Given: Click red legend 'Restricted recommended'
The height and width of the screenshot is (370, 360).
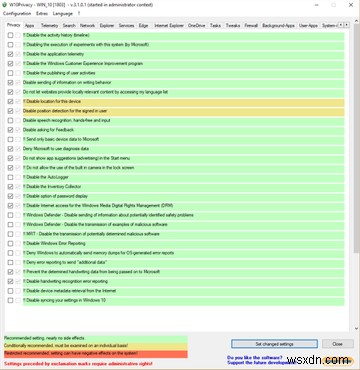Looking at the screenshot, I should [95, 353].
